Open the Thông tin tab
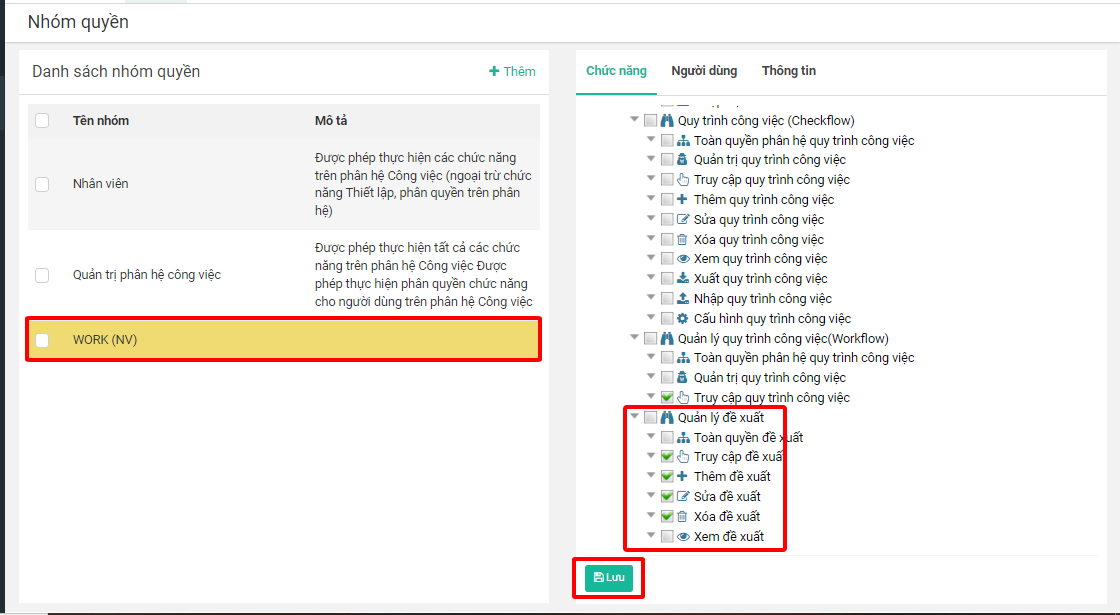Screen dimensions: 1120x615 pyautogui.click(x=788, y=71)
